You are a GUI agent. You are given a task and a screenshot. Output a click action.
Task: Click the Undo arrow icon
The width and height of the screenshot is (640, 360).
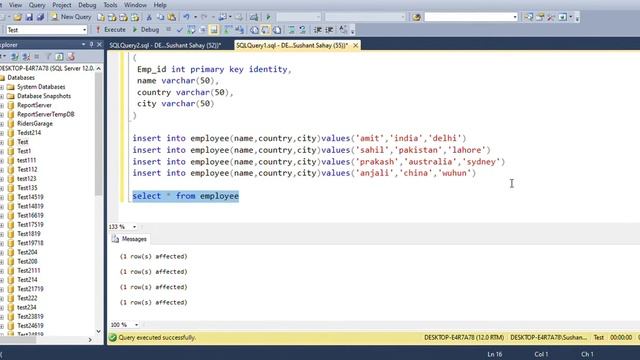click(x=187, y=17)
